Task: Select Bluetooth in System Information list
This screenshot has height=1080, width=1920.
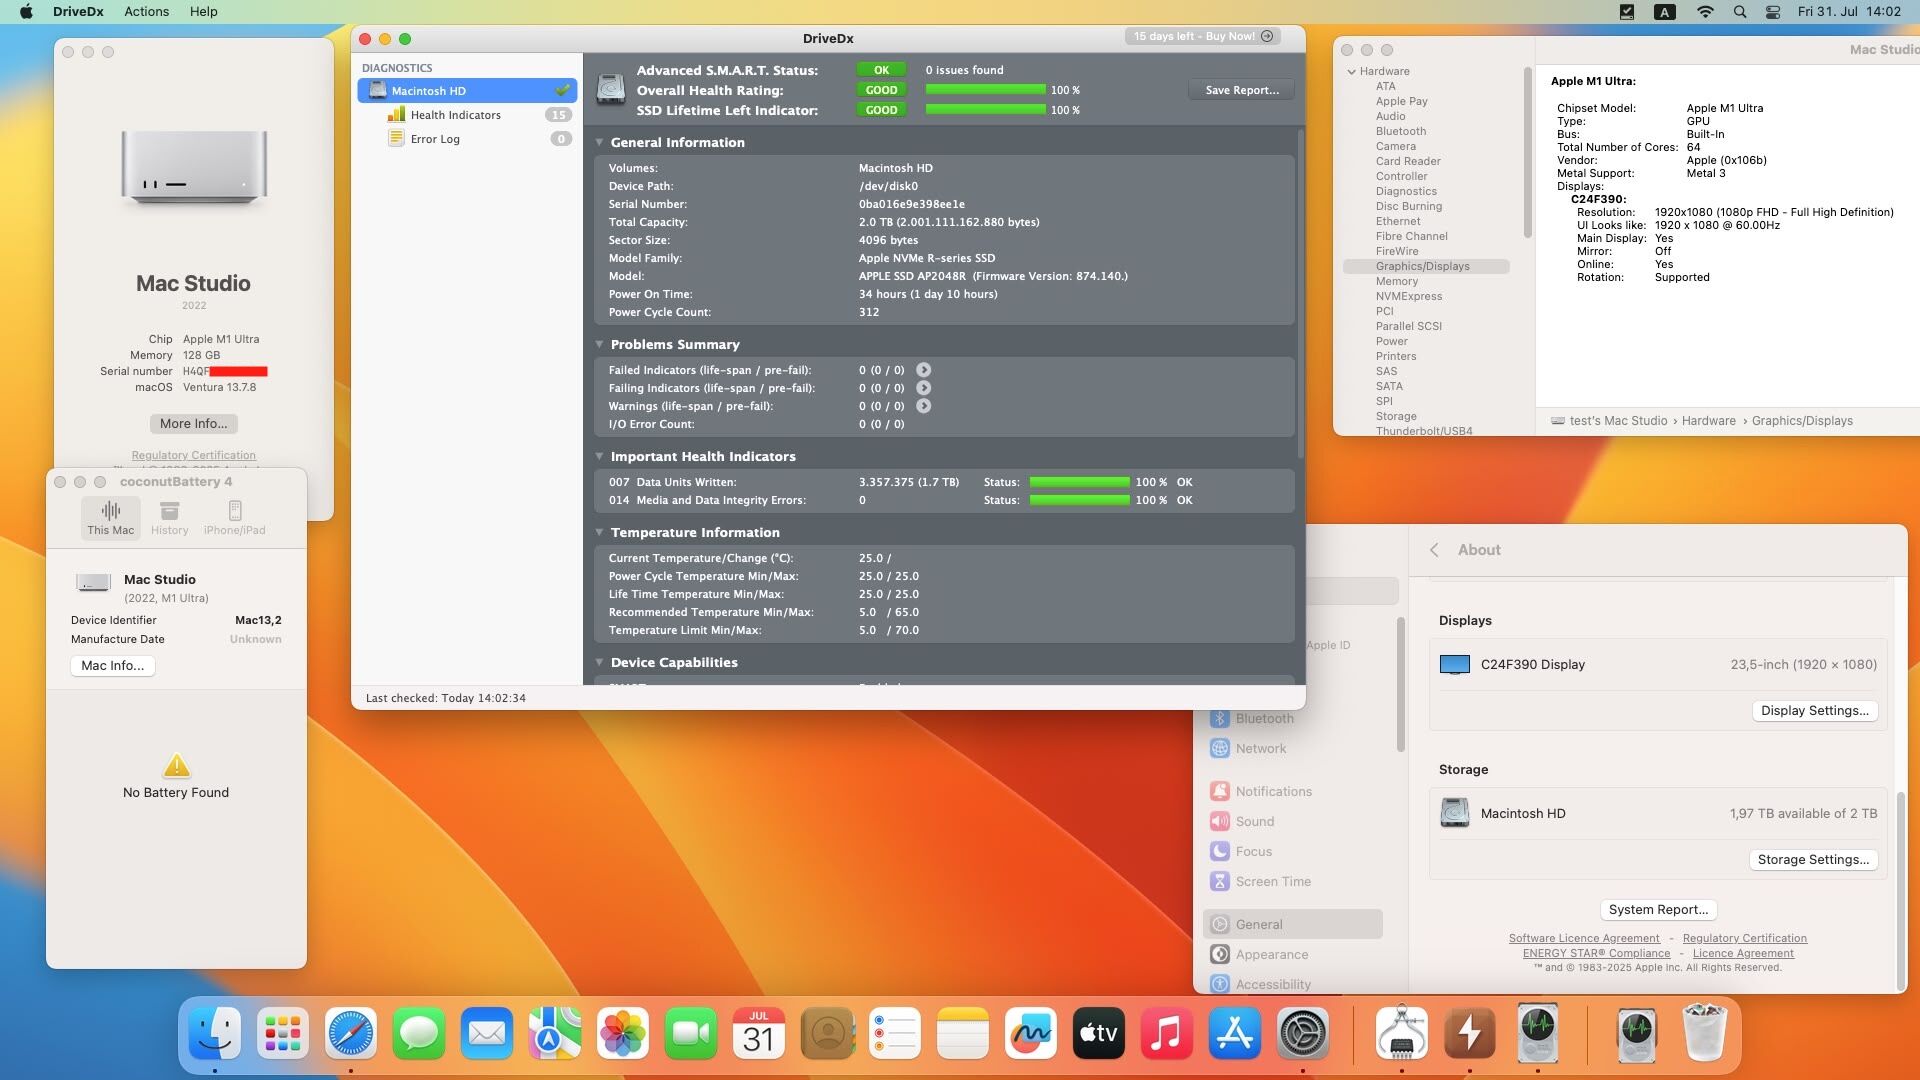Action: (1400, 132)
